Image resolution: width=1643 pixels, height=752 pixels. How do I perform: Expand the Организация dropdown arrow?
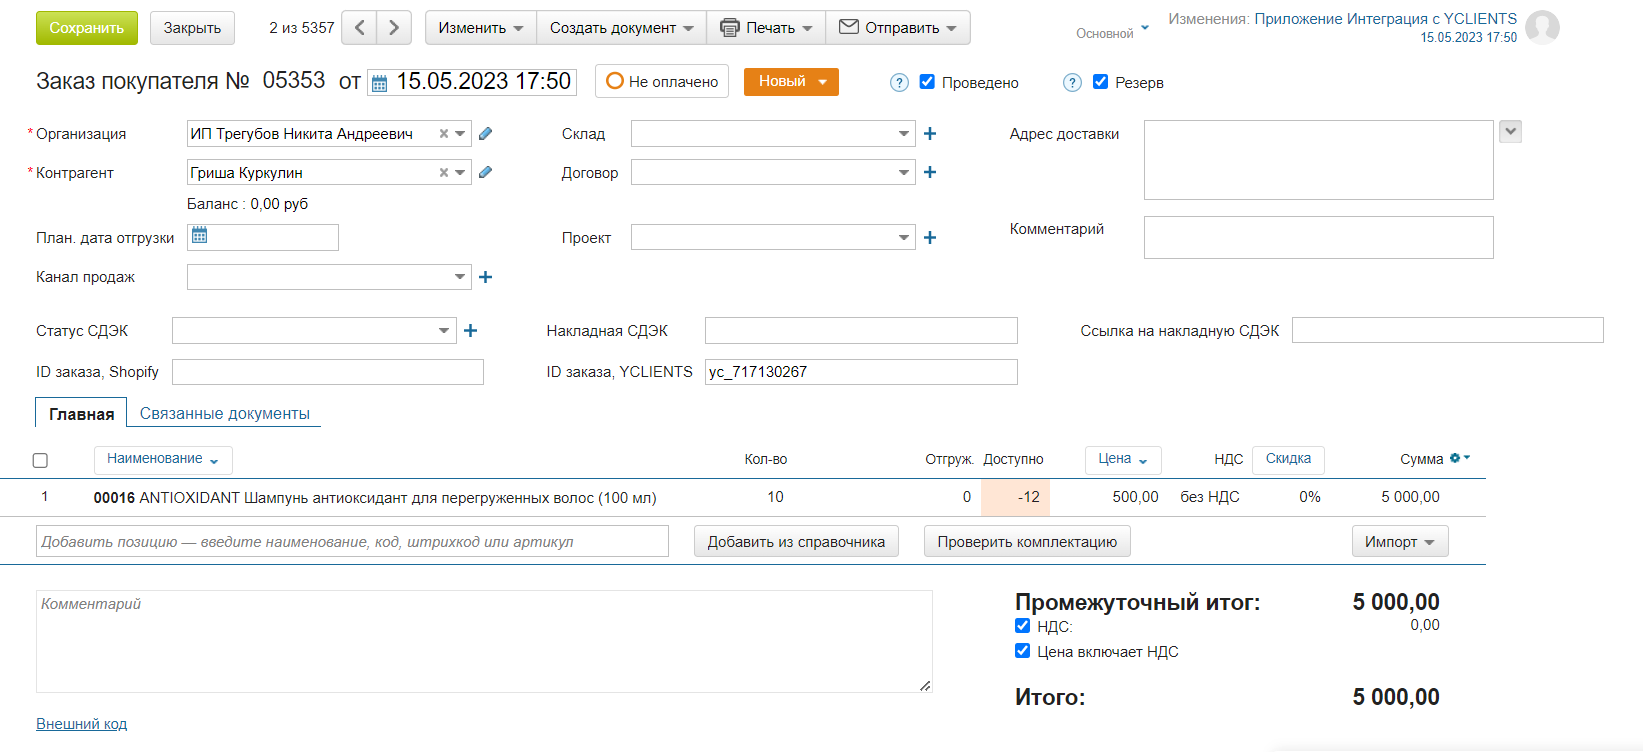(460, 133)
